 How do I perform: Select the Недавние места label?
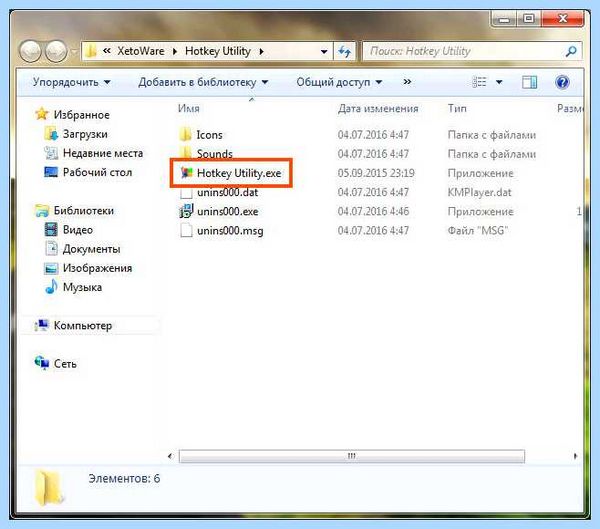coord(103,153)
